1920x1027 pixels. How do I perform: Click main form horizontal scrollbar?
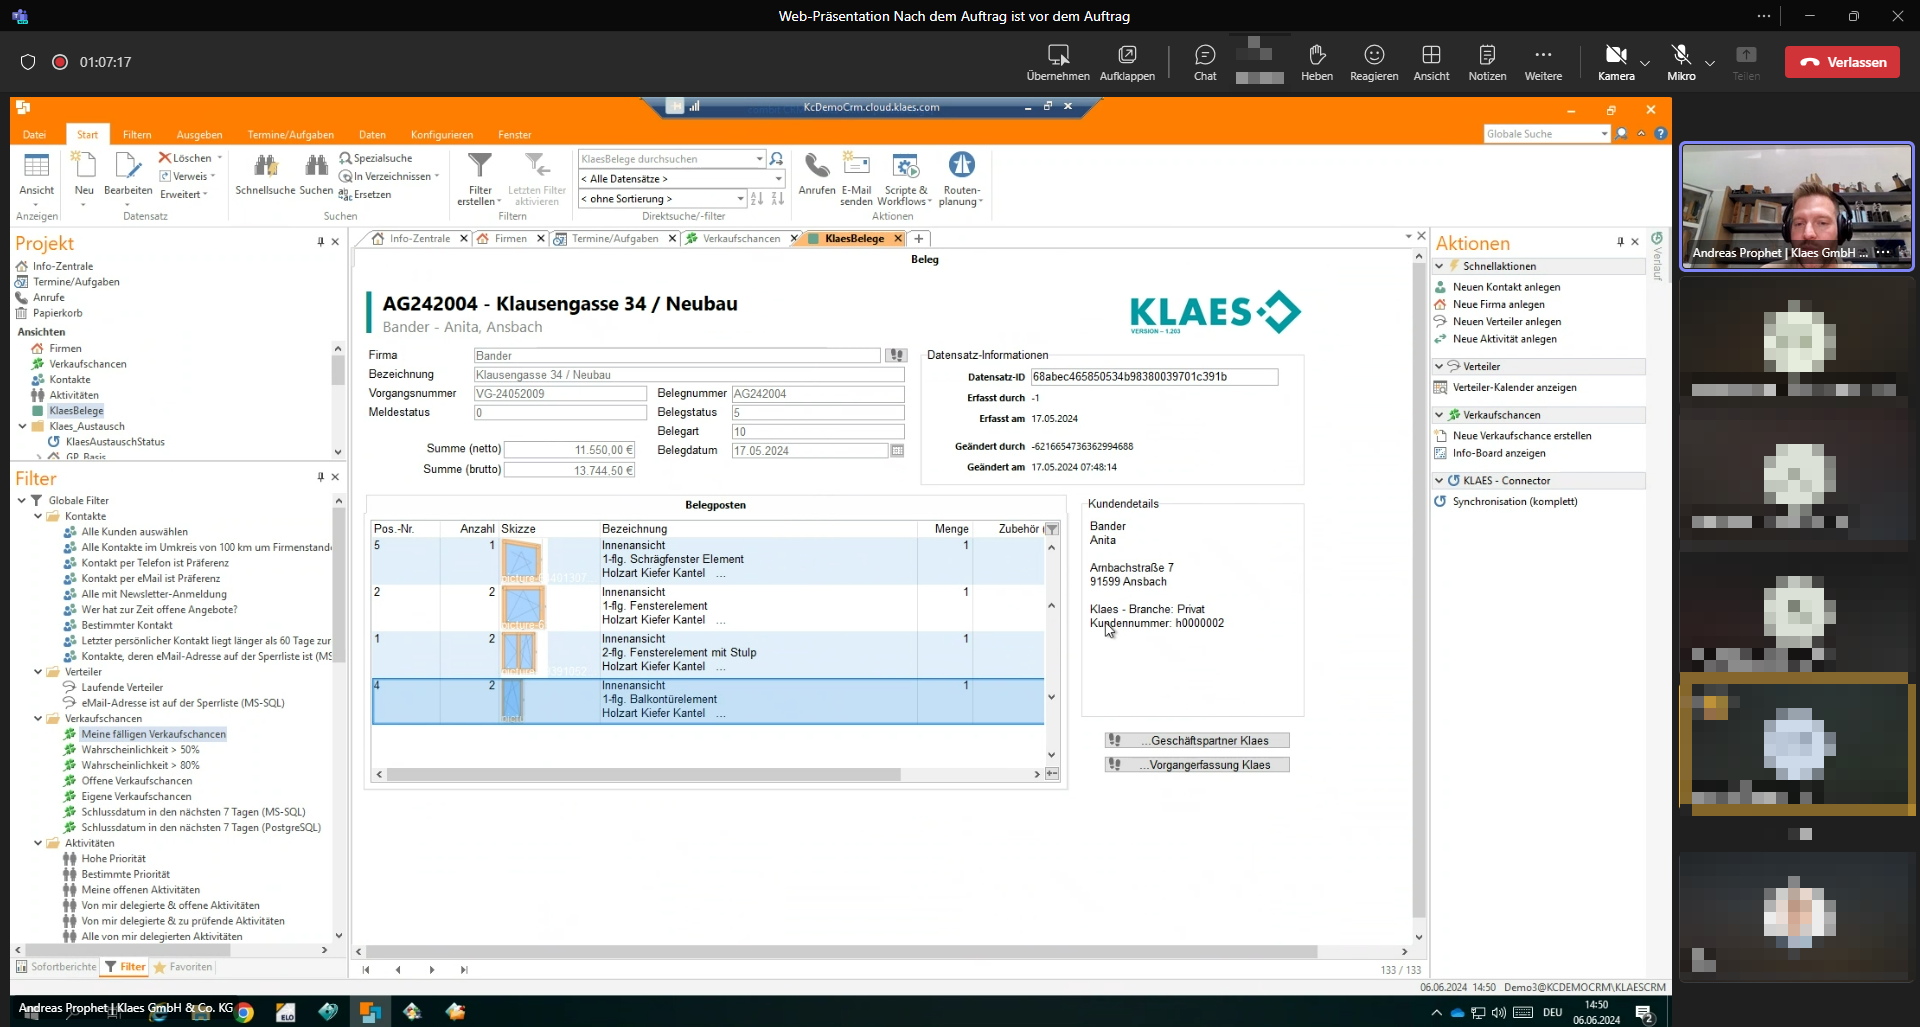click(x=841, y=952)
